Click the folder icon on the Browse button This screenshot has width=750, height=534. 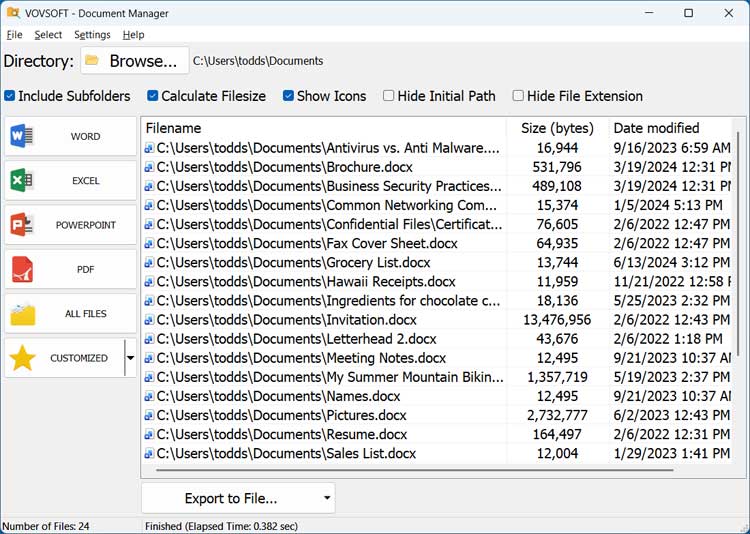(x=92, y=60)
